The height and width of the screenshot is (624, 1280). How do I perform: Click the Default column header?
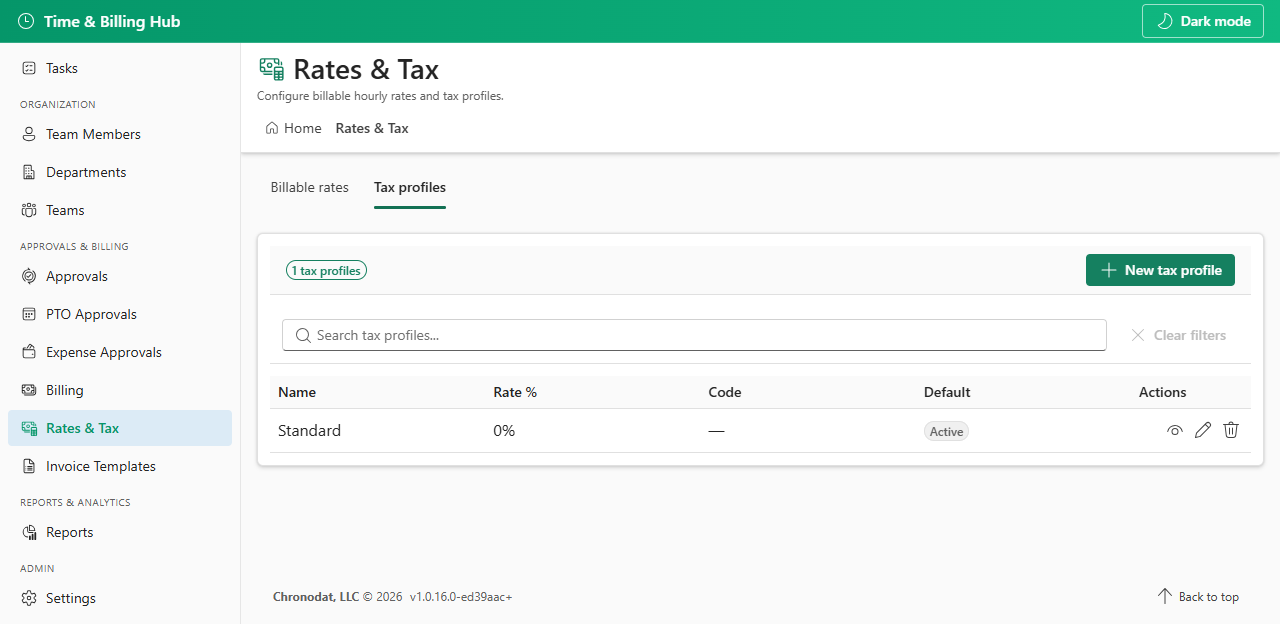(x=947, y=392)
